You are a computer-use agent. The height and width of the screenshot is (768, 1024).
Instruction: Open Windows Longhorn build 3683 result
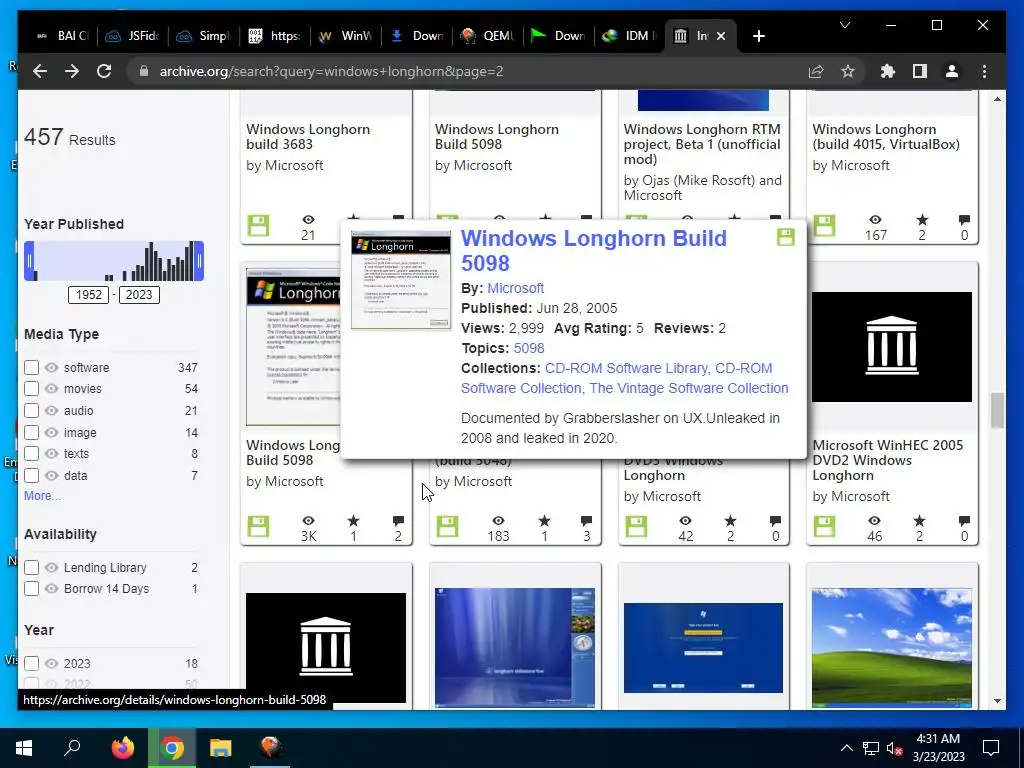(x=308, y=136)
